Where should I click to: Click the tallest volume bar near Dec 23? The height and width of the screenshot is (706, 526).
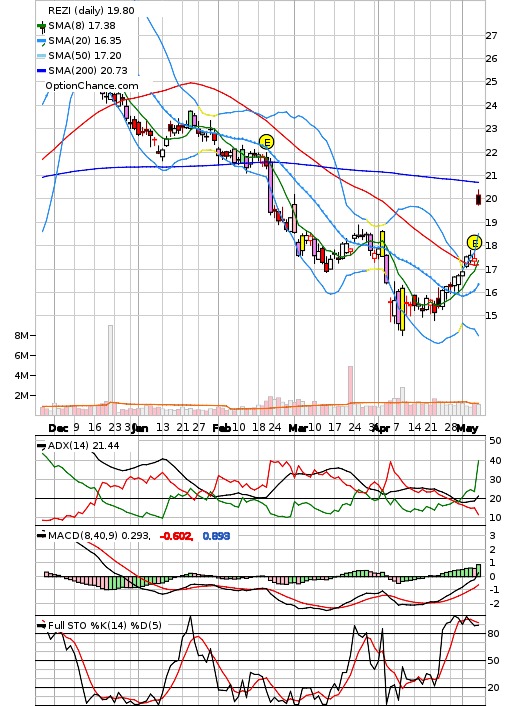[110, 370]
